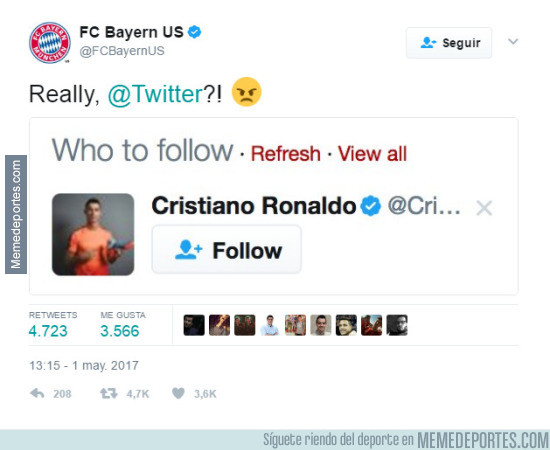The width and height of the screenshot is (550, 450).
Task: Click the blue verified badge beside FC Bayern US
Action: point(194,32)
